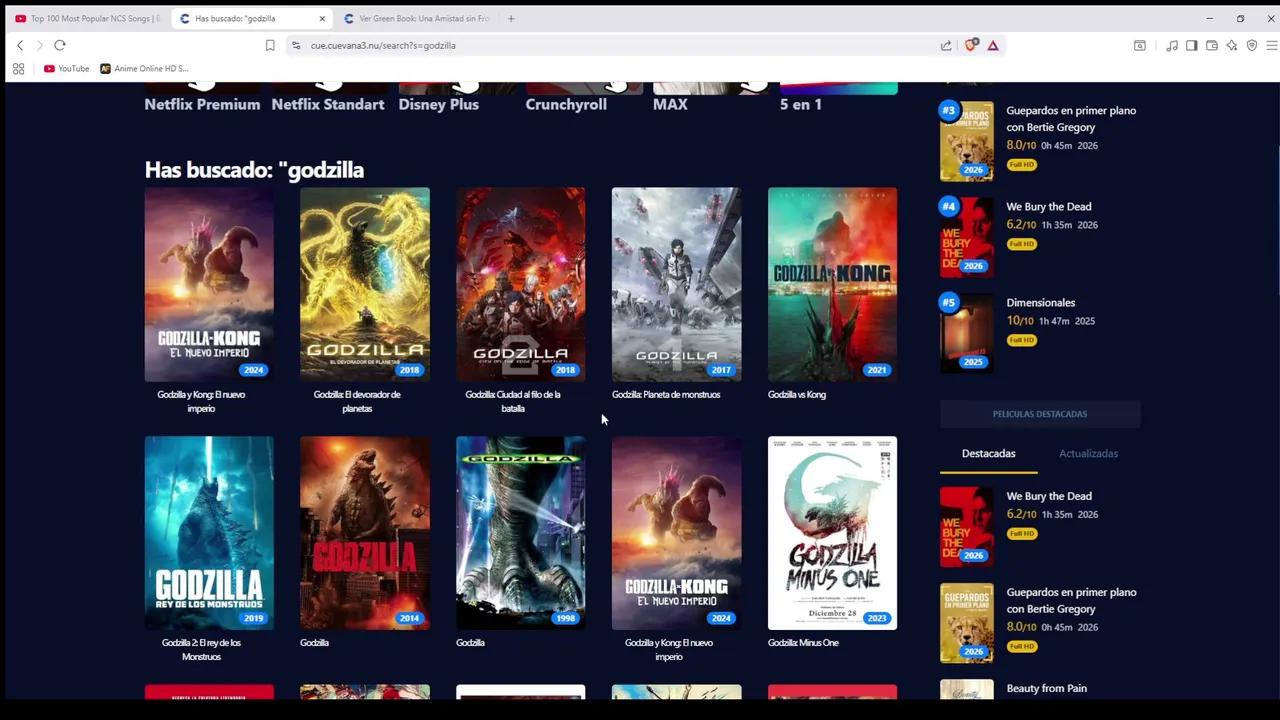This screenshot has height=720, width=1280.
Task: Click 2023 year badge on Minus One poster
Action: tap(877, 618)
